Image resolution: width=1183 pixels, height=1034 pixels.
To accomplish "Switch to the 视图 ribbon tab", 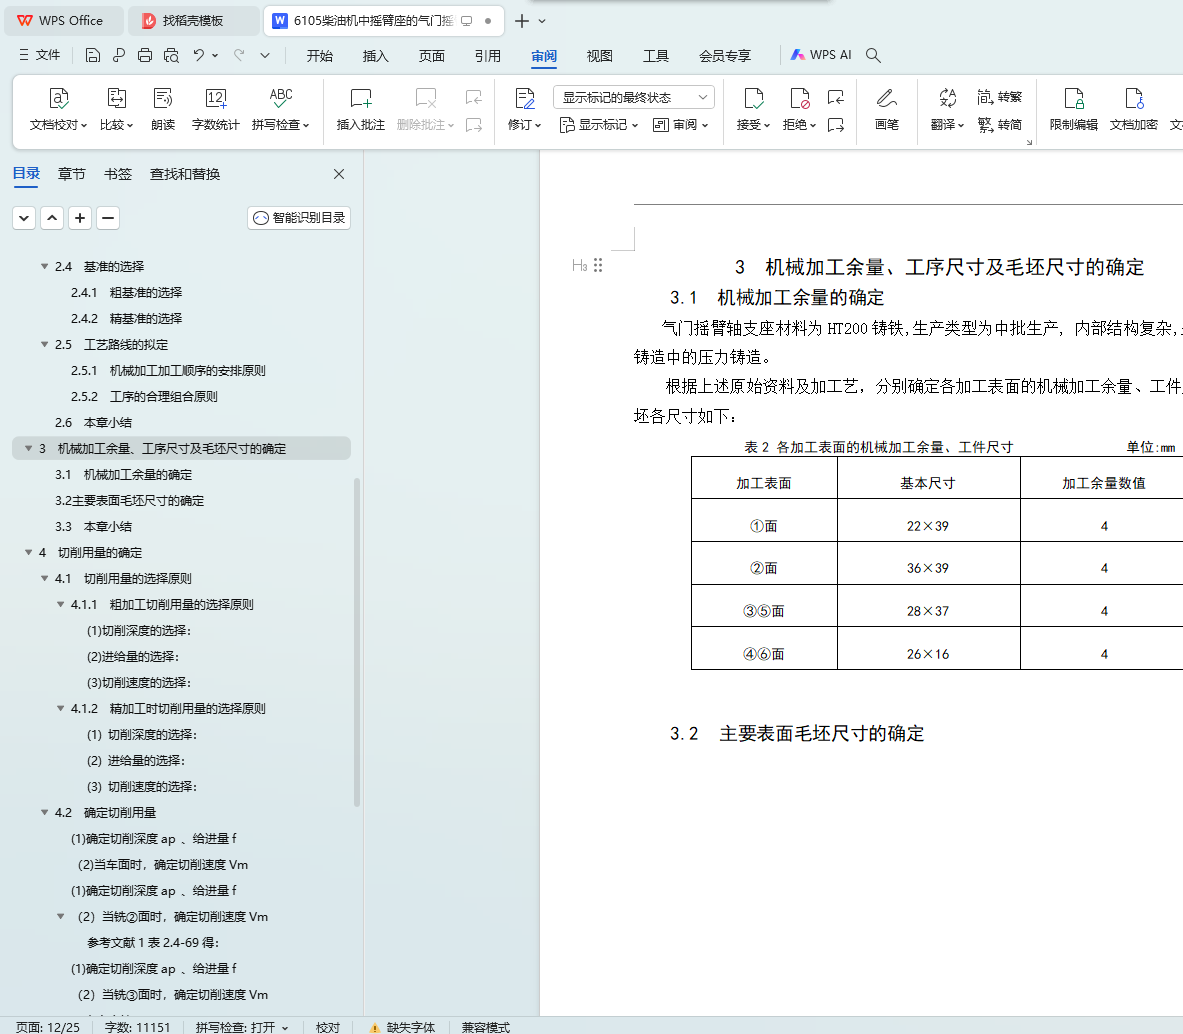I will [x=600, y=56].
